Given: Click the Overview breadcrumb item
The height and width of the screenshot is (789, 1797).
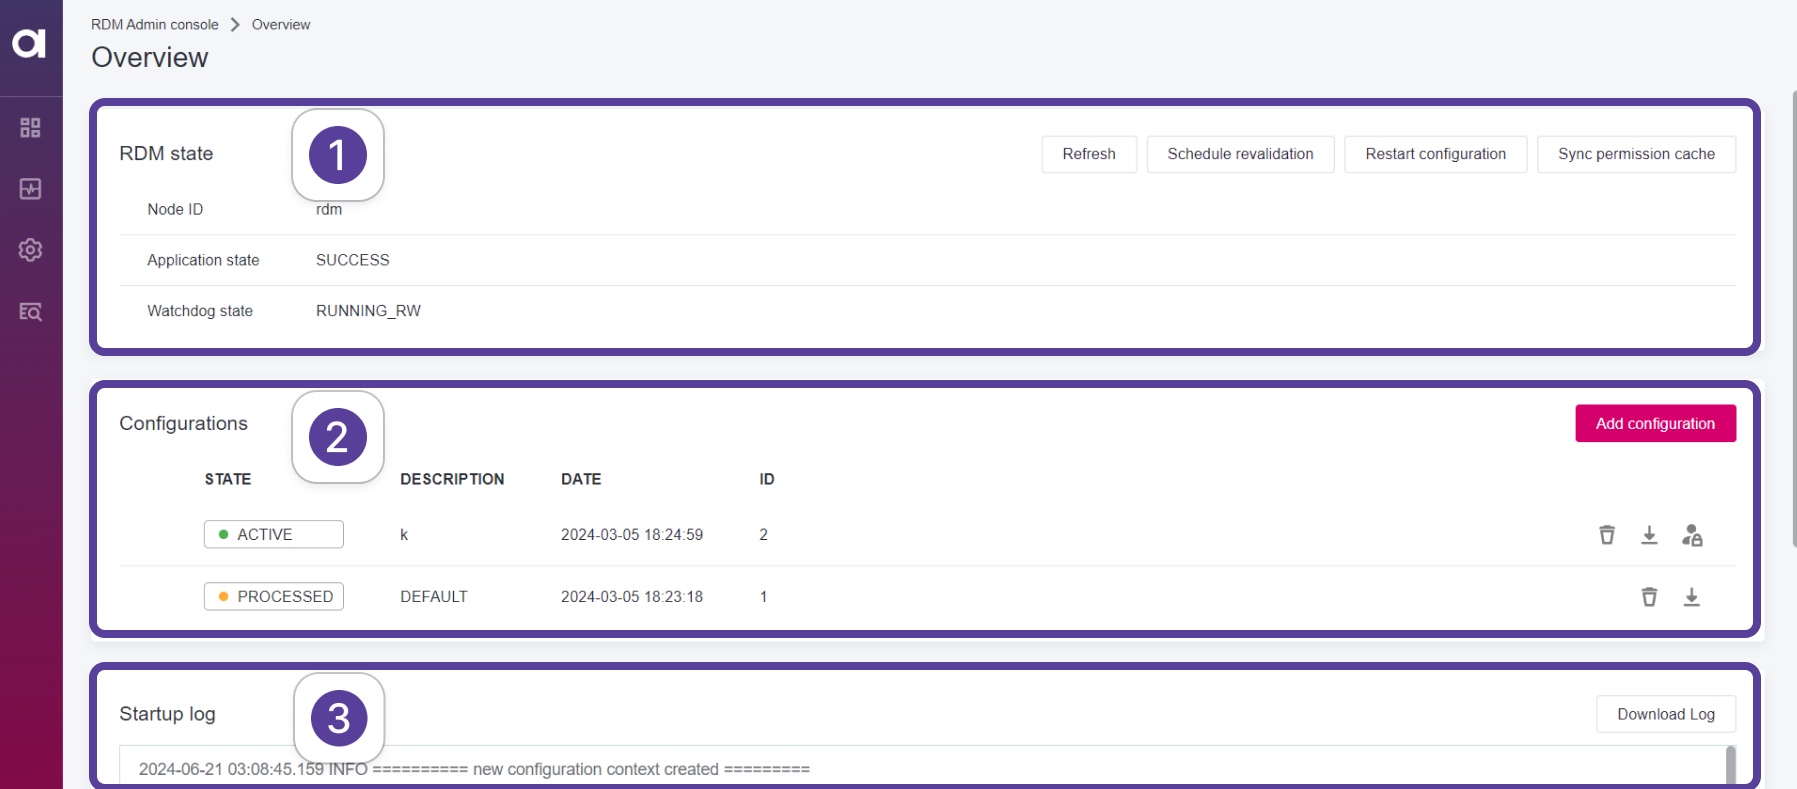Looking at the screenshot, I should 281,24.
